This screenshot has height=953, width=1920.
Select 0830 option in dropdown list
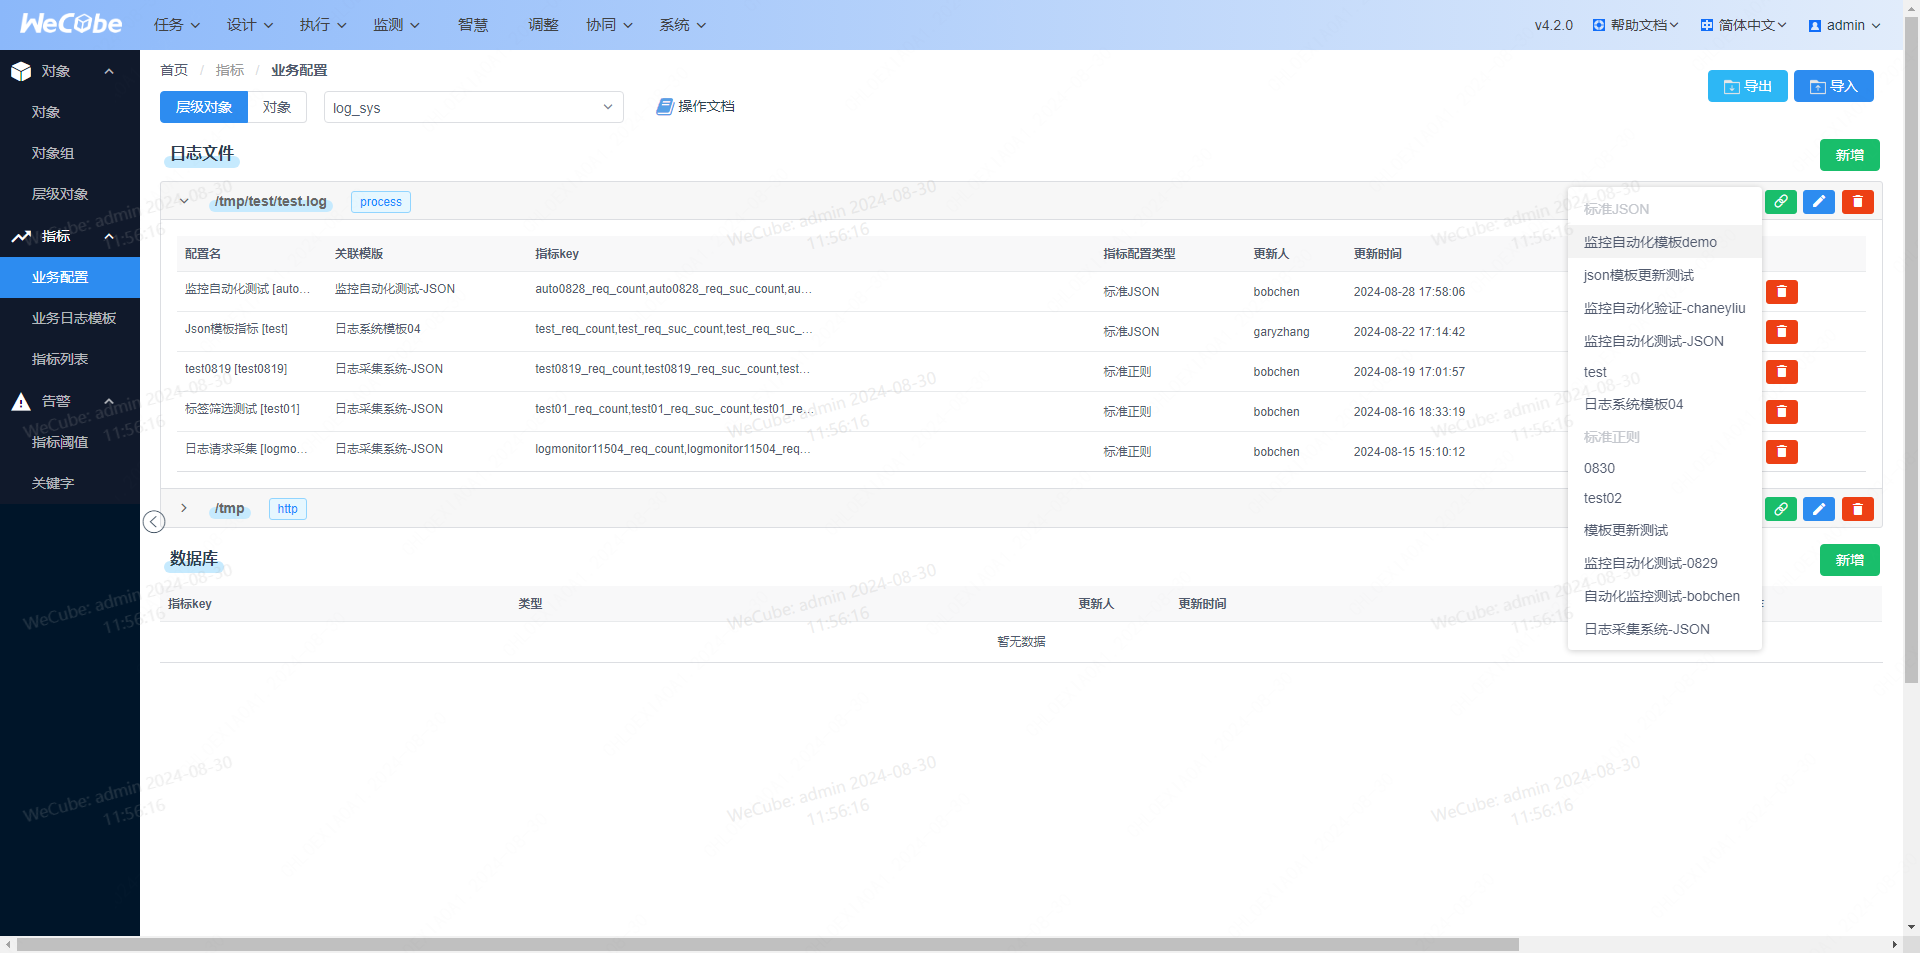1665,468
